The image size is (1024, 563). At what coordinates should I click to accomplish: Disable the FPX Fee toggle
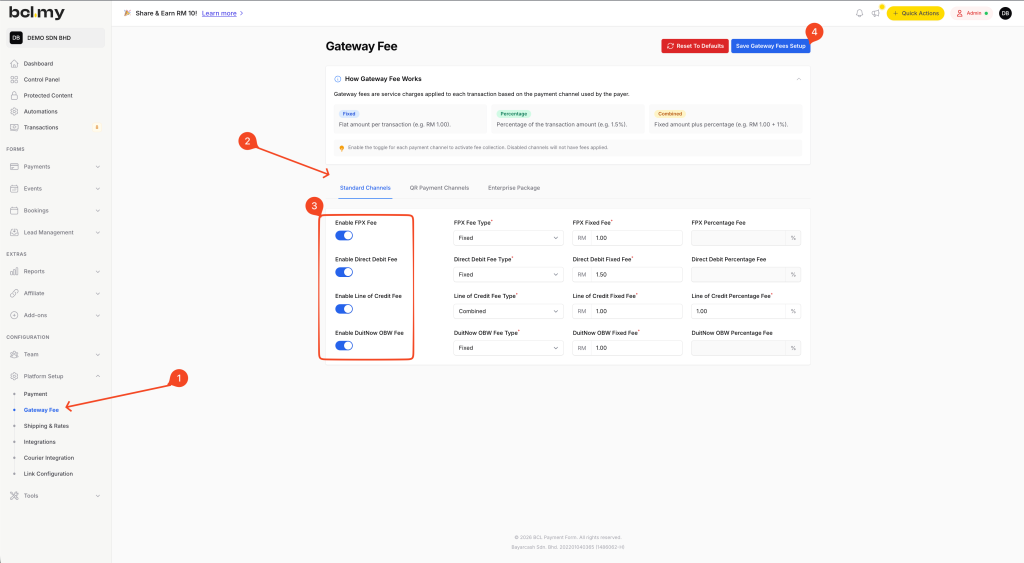coord(344,235)
